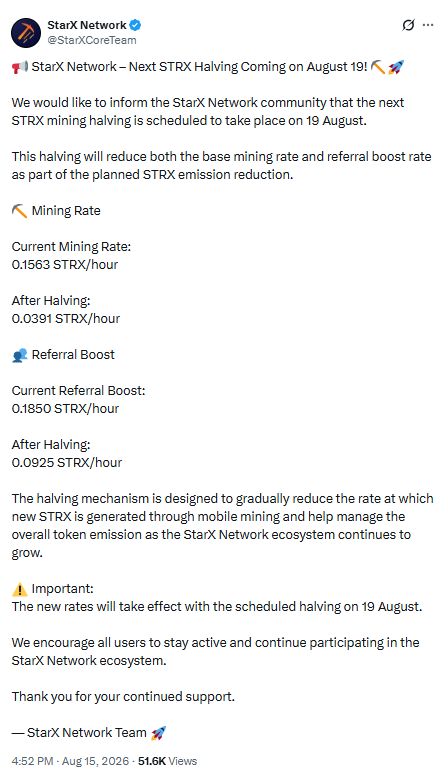The image size is (445, 777).
Task: Open the StarX Network display name link
Action: 87,25
